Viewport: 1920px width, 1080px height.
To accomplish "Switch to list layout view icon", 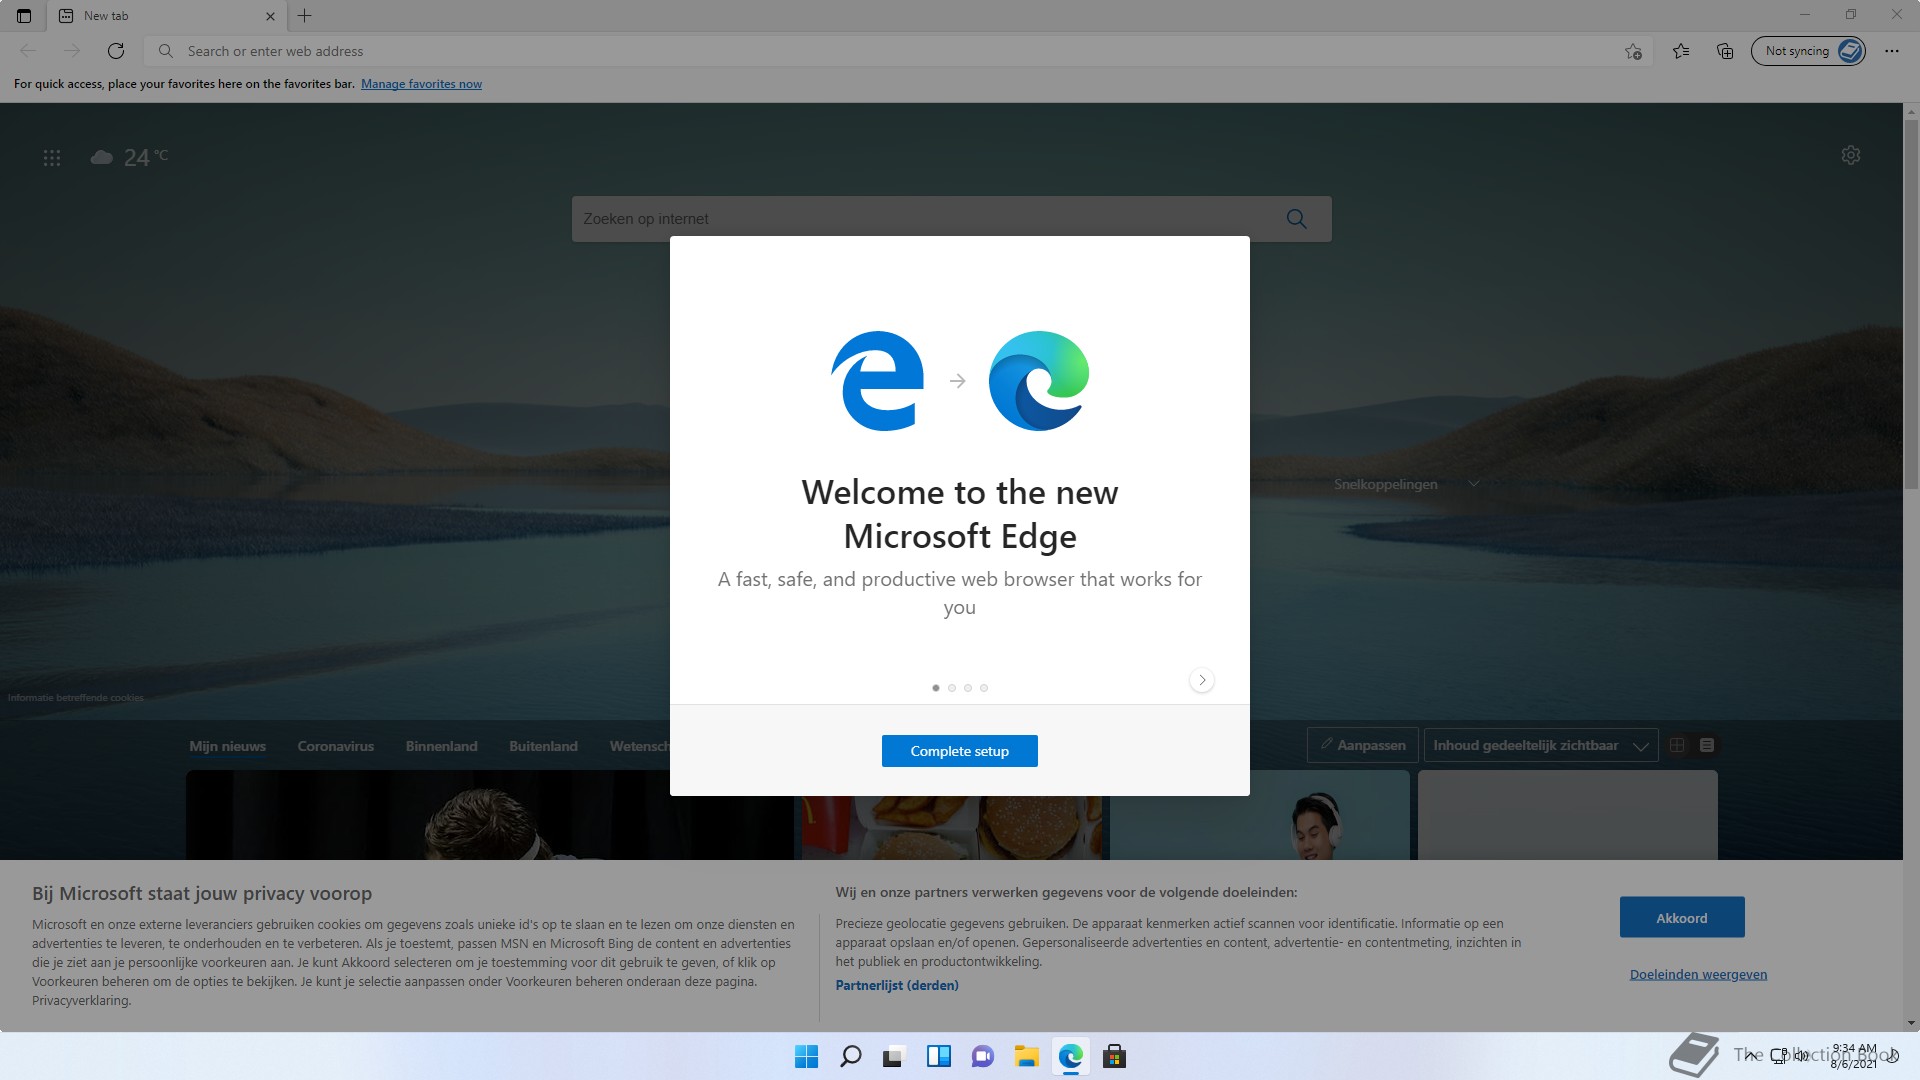I will pyautogui.click(x=1707, y=745).
